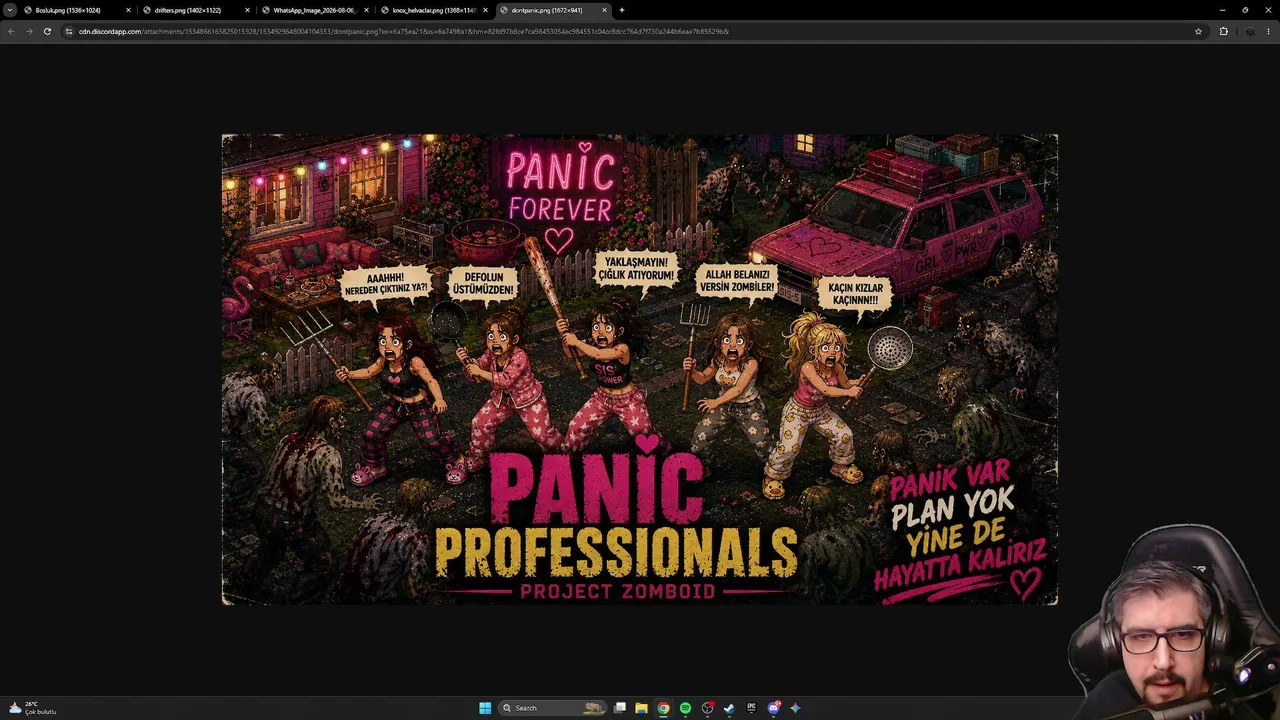Close the WhatsApp_Image tab
Image resolution: width=1280 pixels, height=720 pixels.
pos(366,10)
